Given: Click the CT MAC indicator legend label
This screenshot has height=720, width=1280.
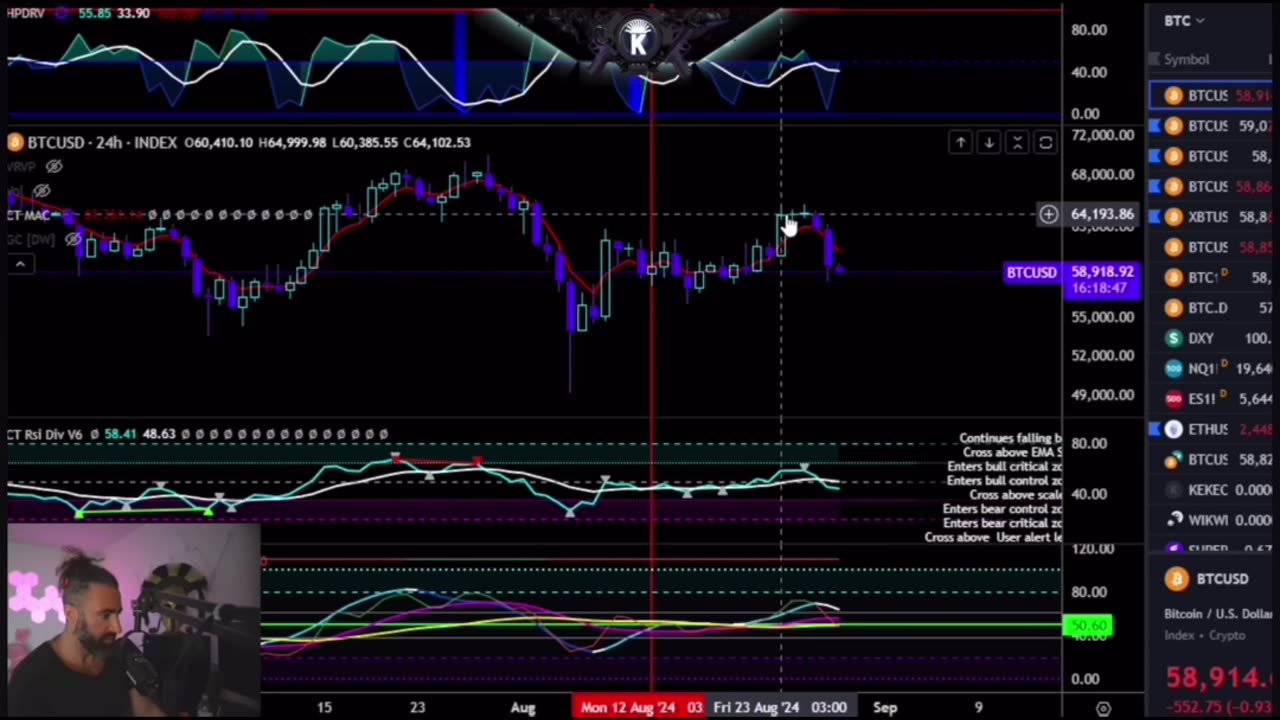Looking at the screenshot, I should [28, 215].
